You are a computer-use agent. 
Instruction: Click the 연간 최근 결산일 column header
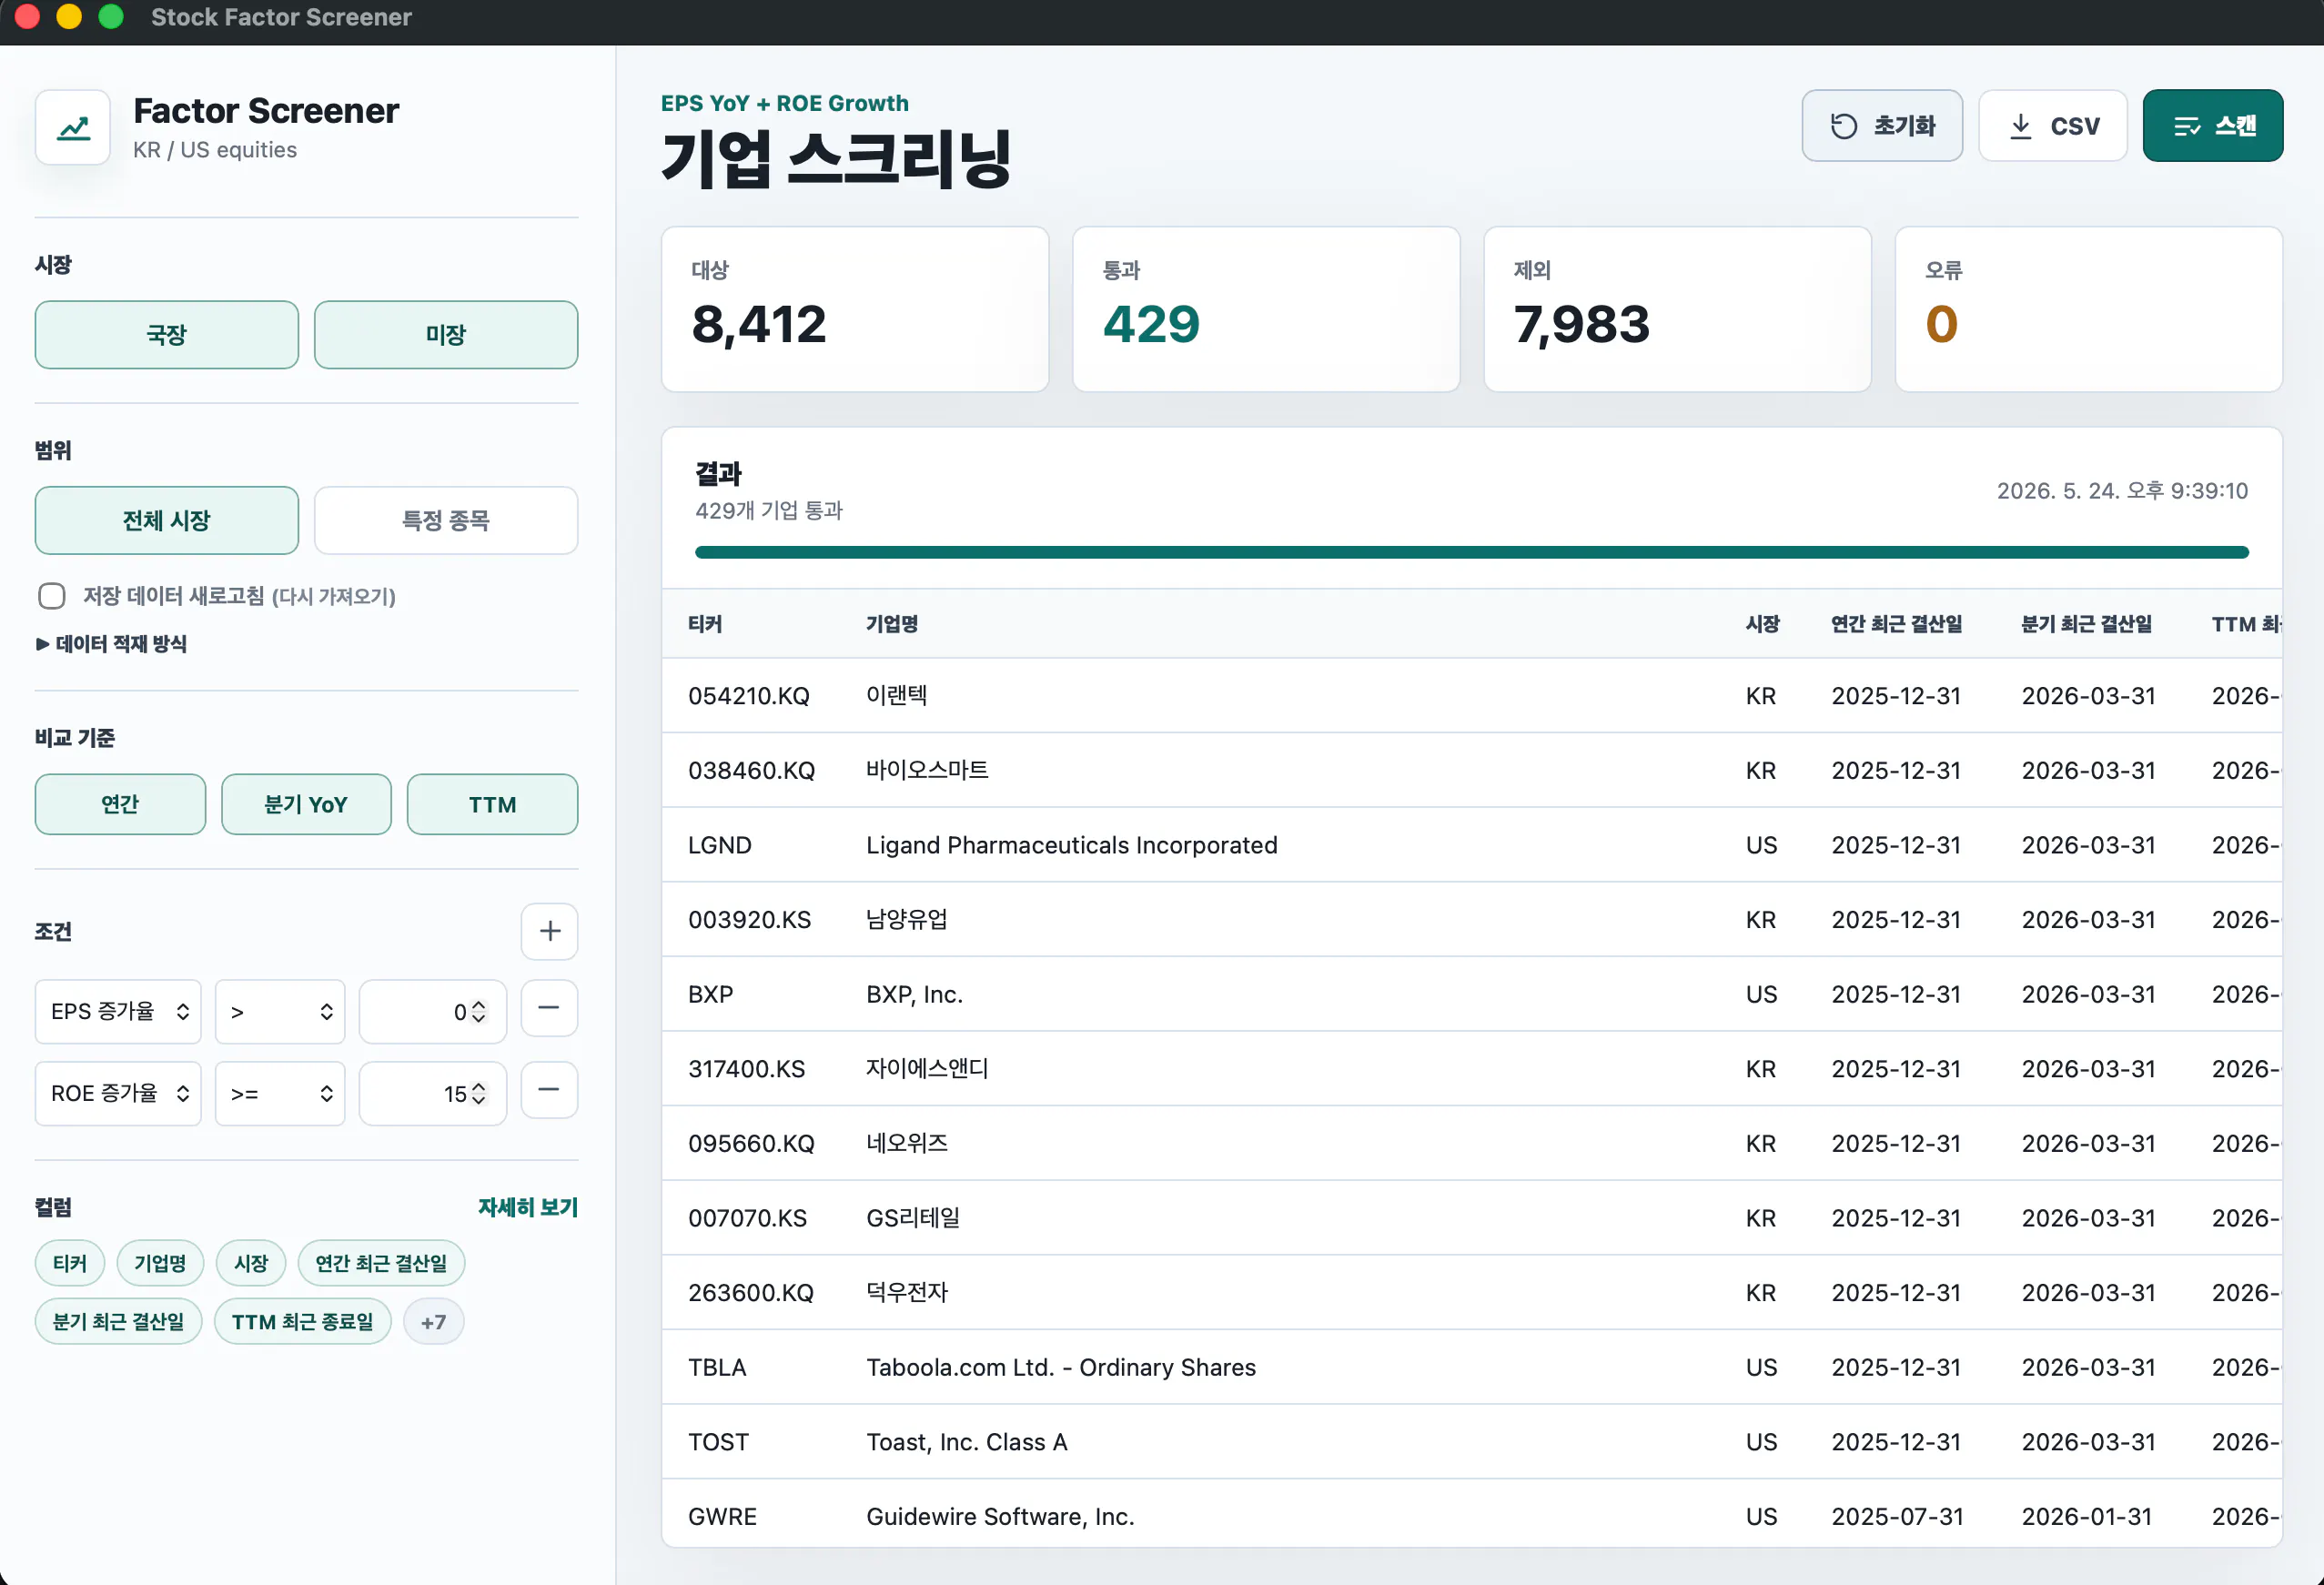point(1897,624)
